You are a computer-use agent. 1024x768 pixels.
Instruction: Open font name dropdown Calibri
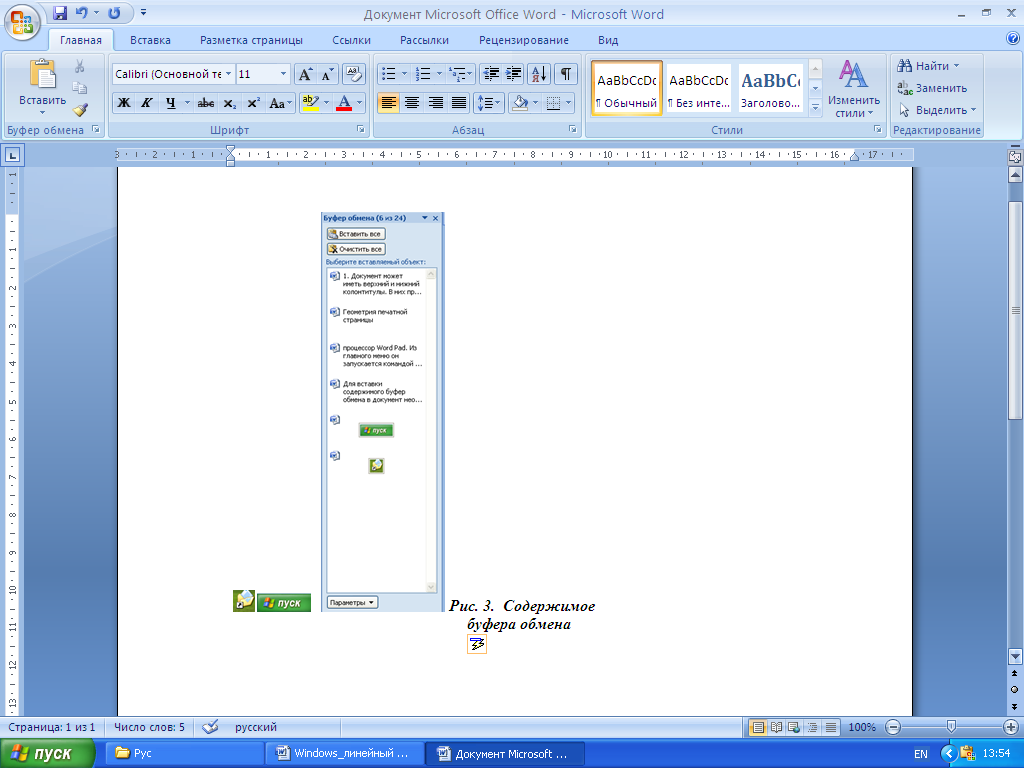coord(228,74)
